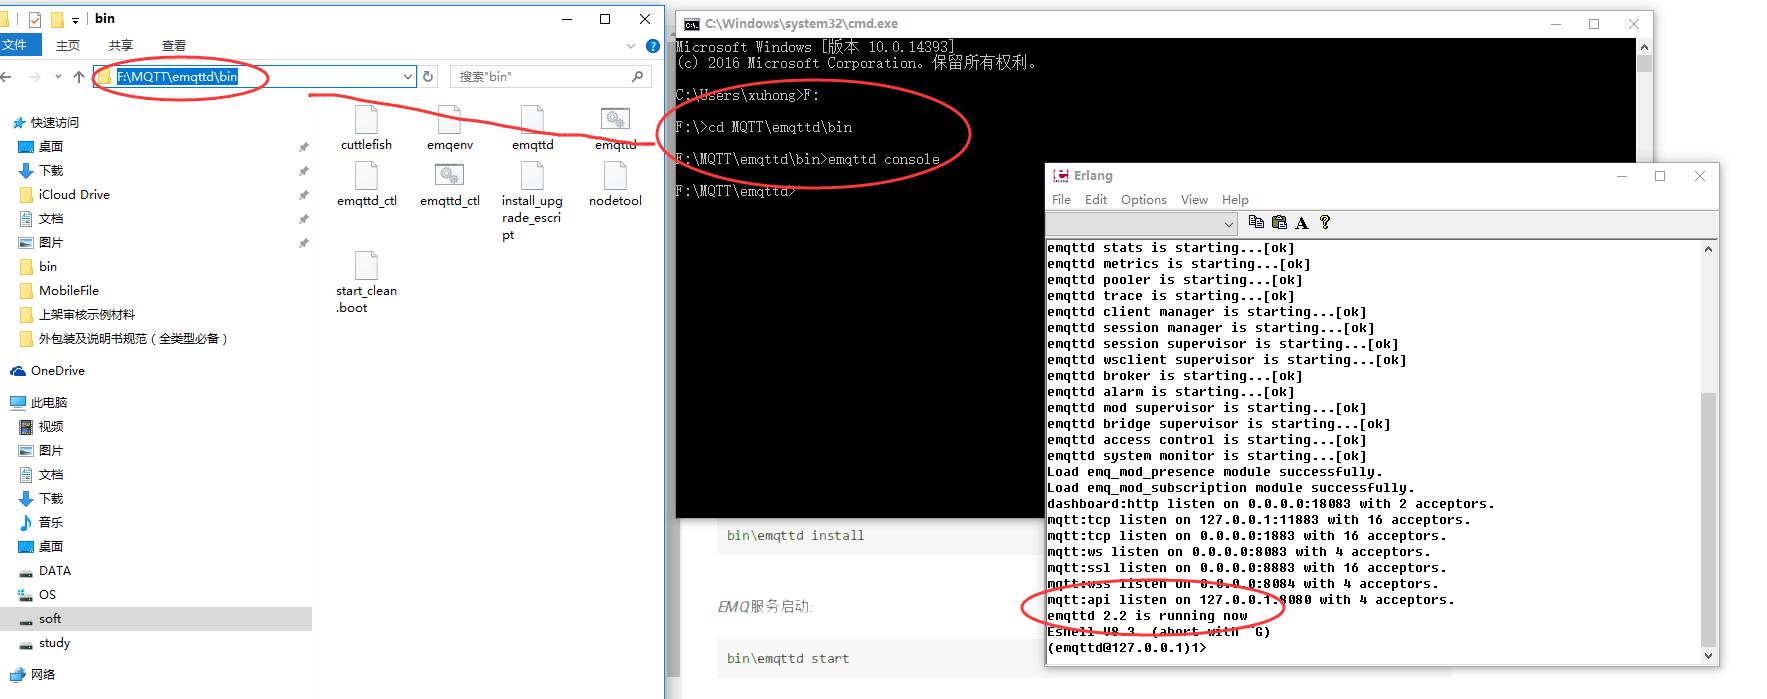This screenshot has height=699, width=1767.
Task: Click the 'bin\emqttd start' code text
Action: (788, 658)
